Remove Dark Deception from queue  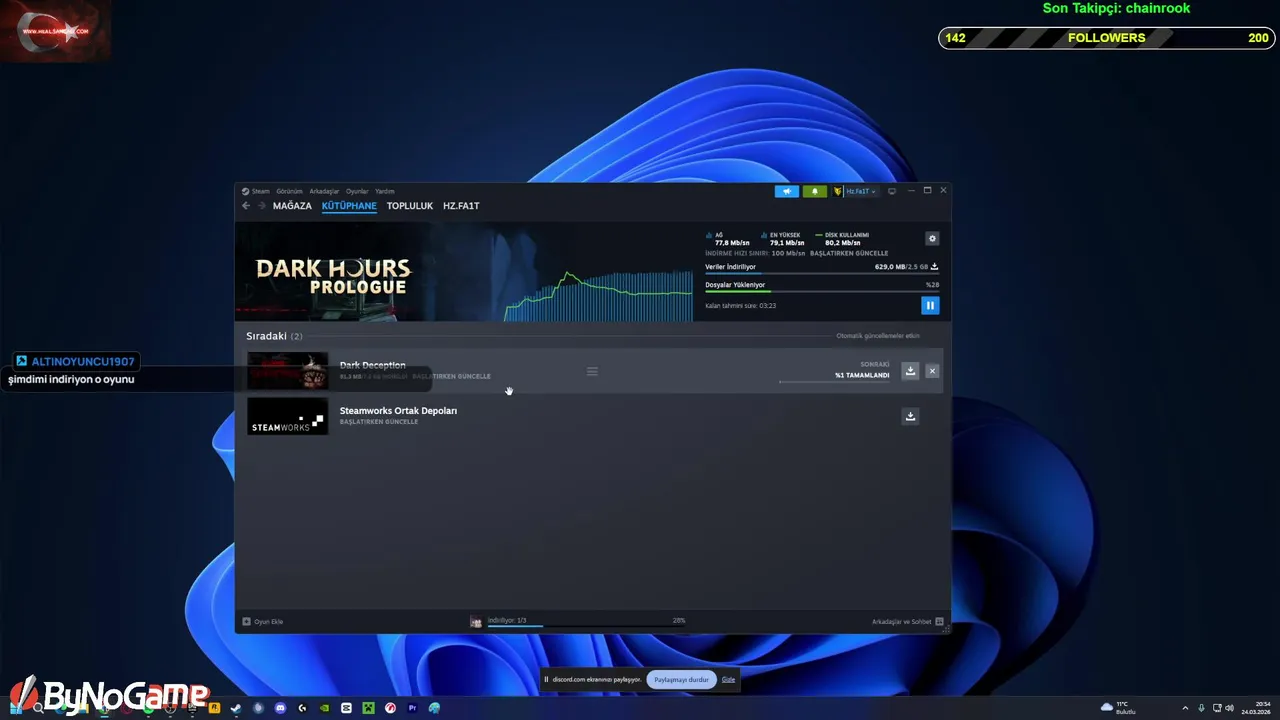coord(932,371)
